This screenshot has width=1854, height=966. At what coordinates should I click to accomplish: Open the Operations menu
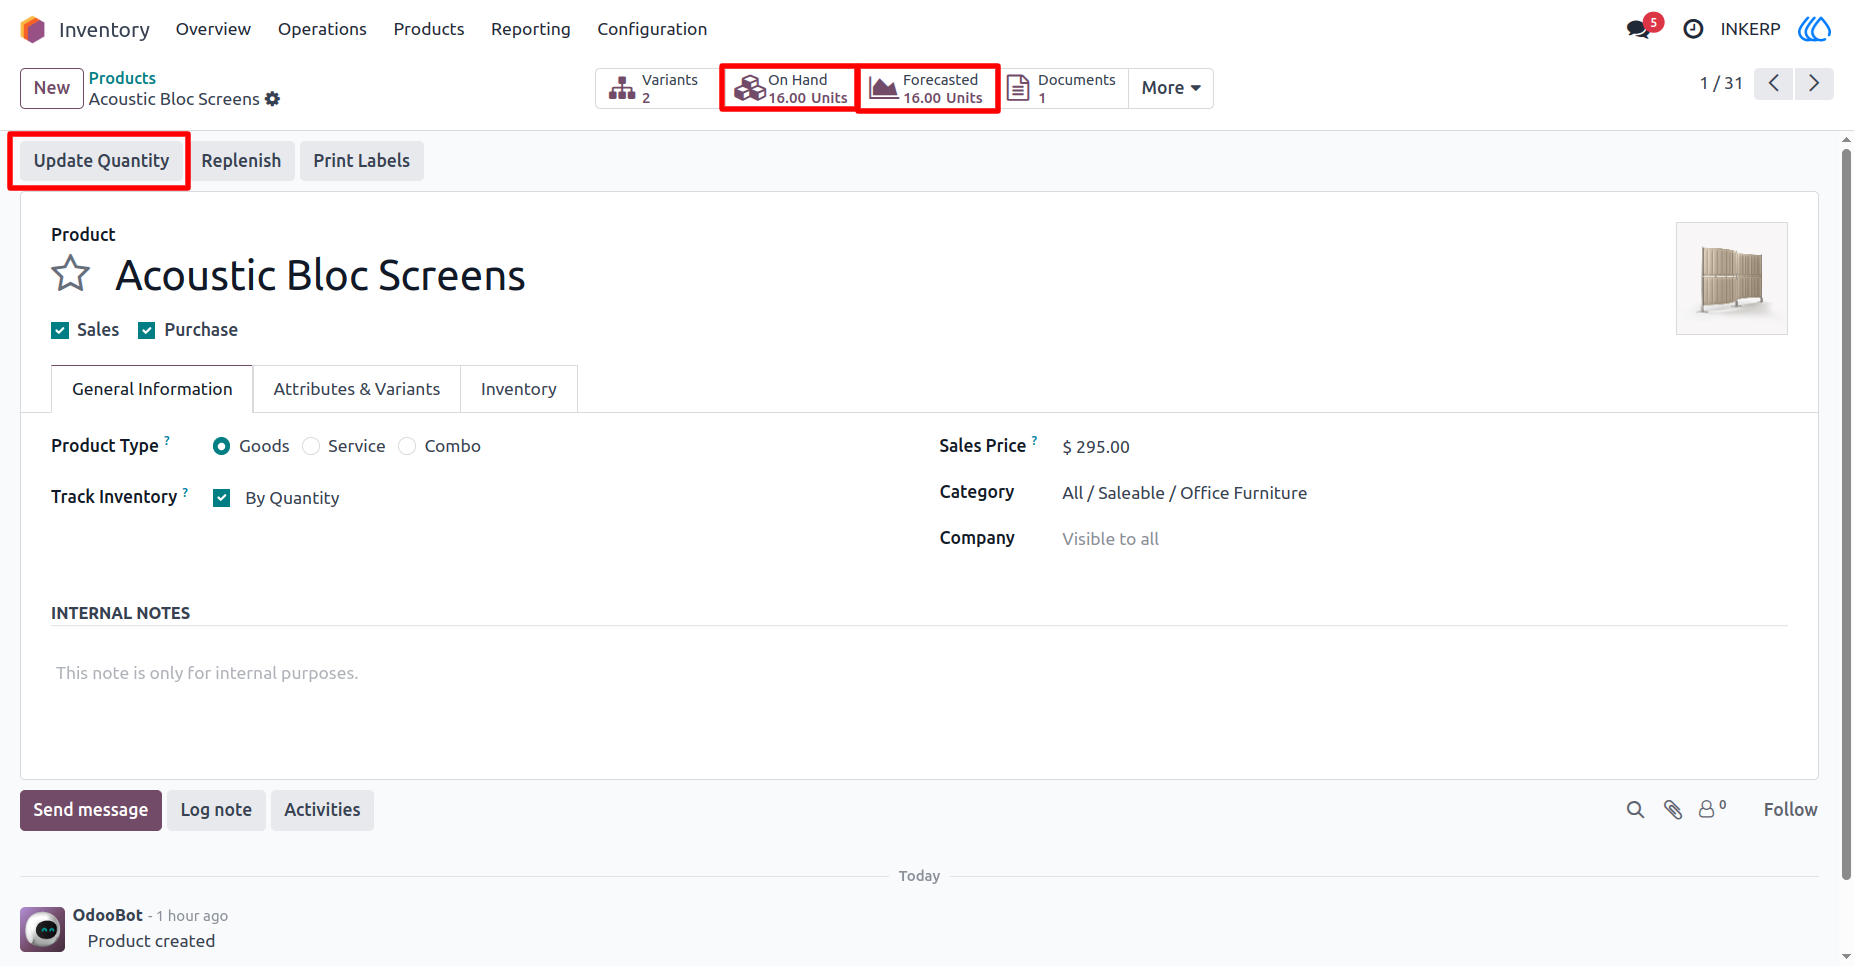tap(322, 29)
